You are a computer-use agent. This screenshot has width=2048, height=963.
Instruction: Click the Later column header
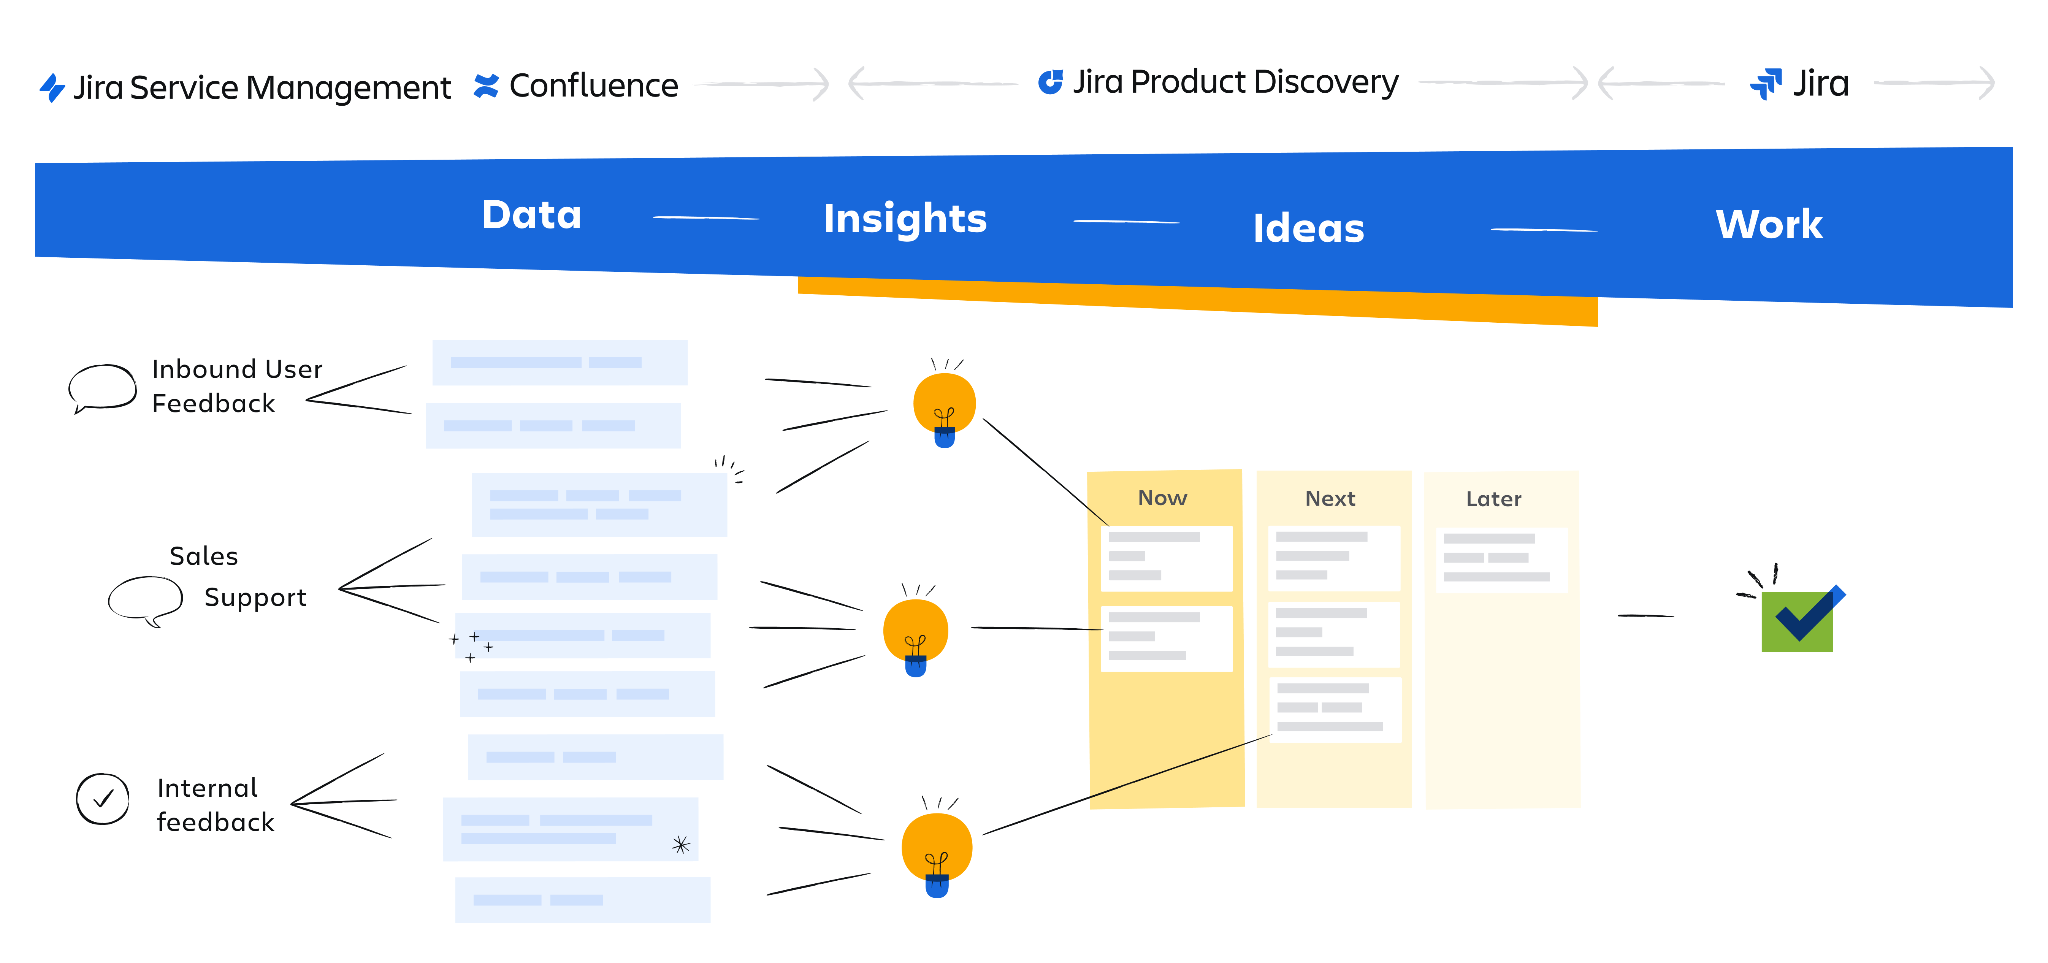pos(1493,499)
